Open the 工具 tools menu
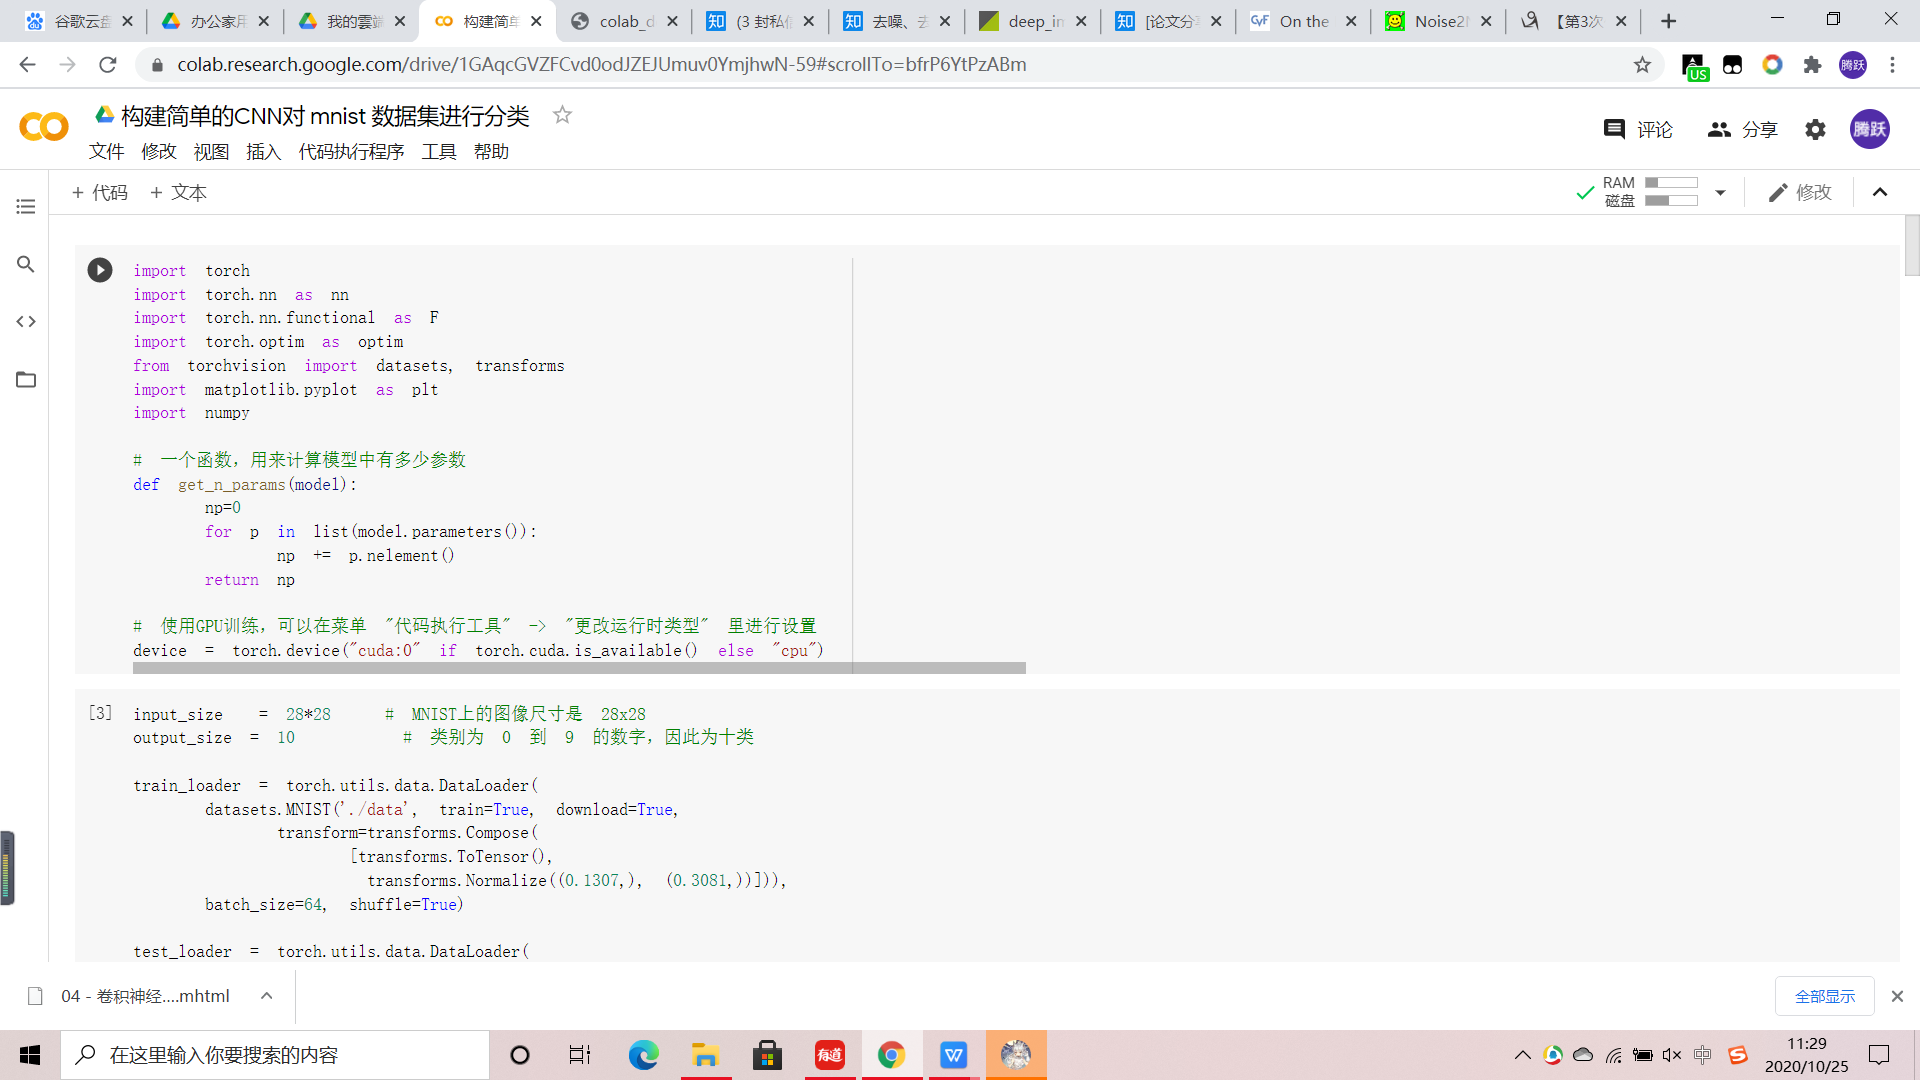Viewport: 1920px width, 1080px height. [x=438, y=152]
